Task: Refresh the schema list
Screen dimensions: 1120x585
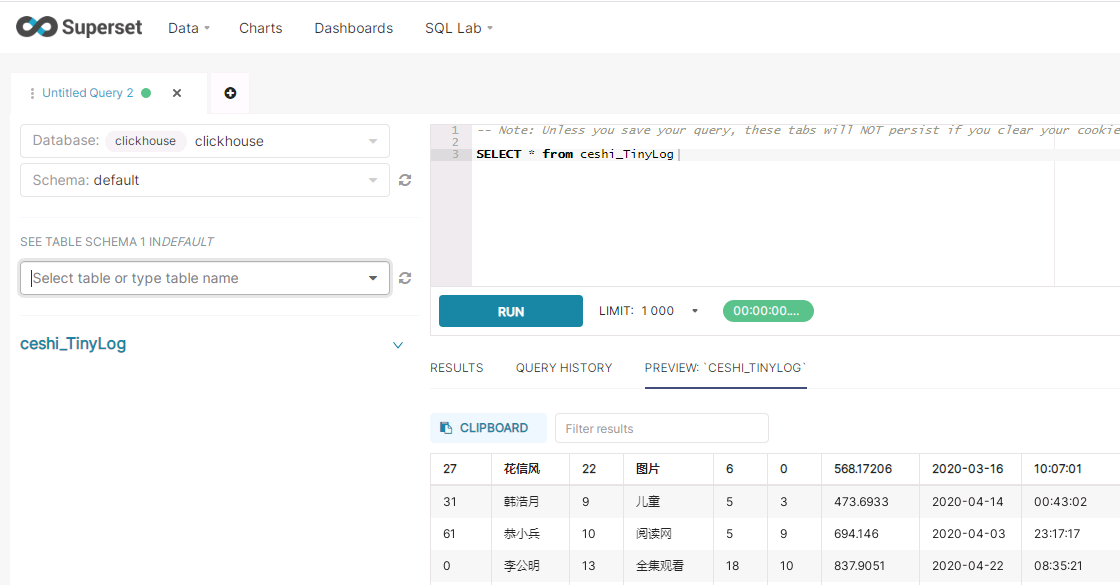Action: click(405, 180)
